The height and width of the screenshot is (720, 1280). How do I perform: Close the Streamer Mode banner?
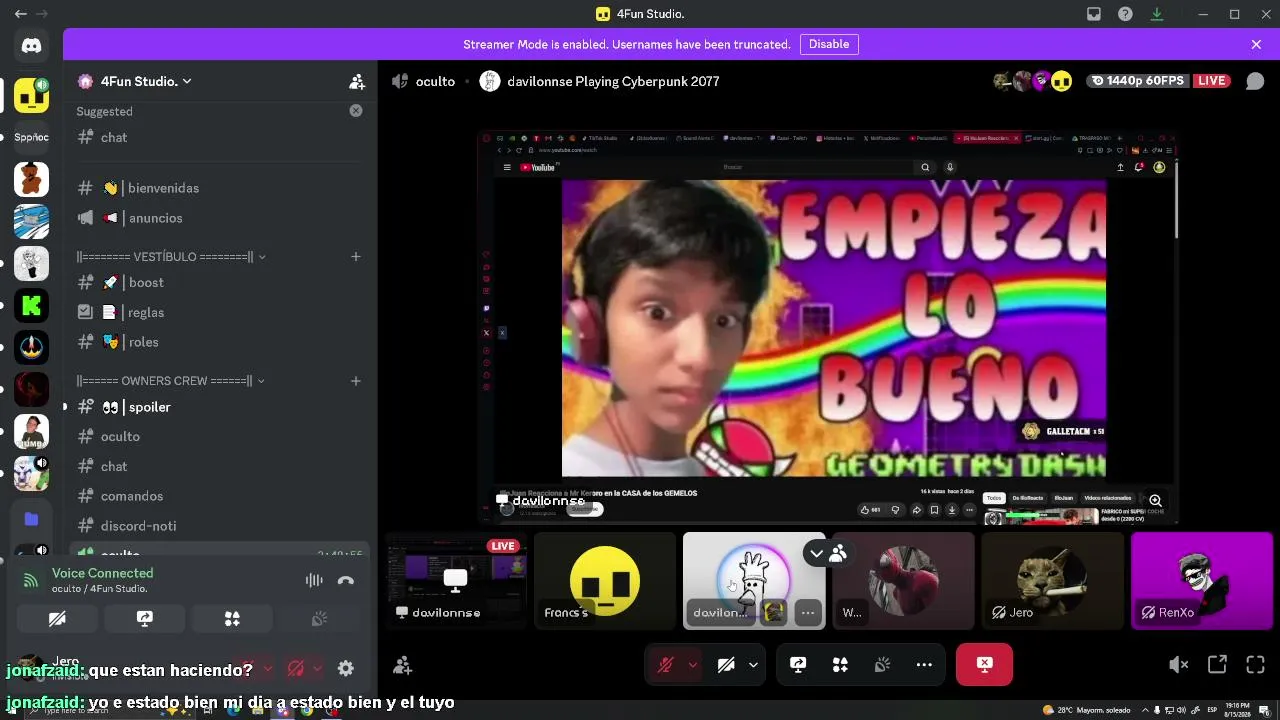[x=1256, y=44]
